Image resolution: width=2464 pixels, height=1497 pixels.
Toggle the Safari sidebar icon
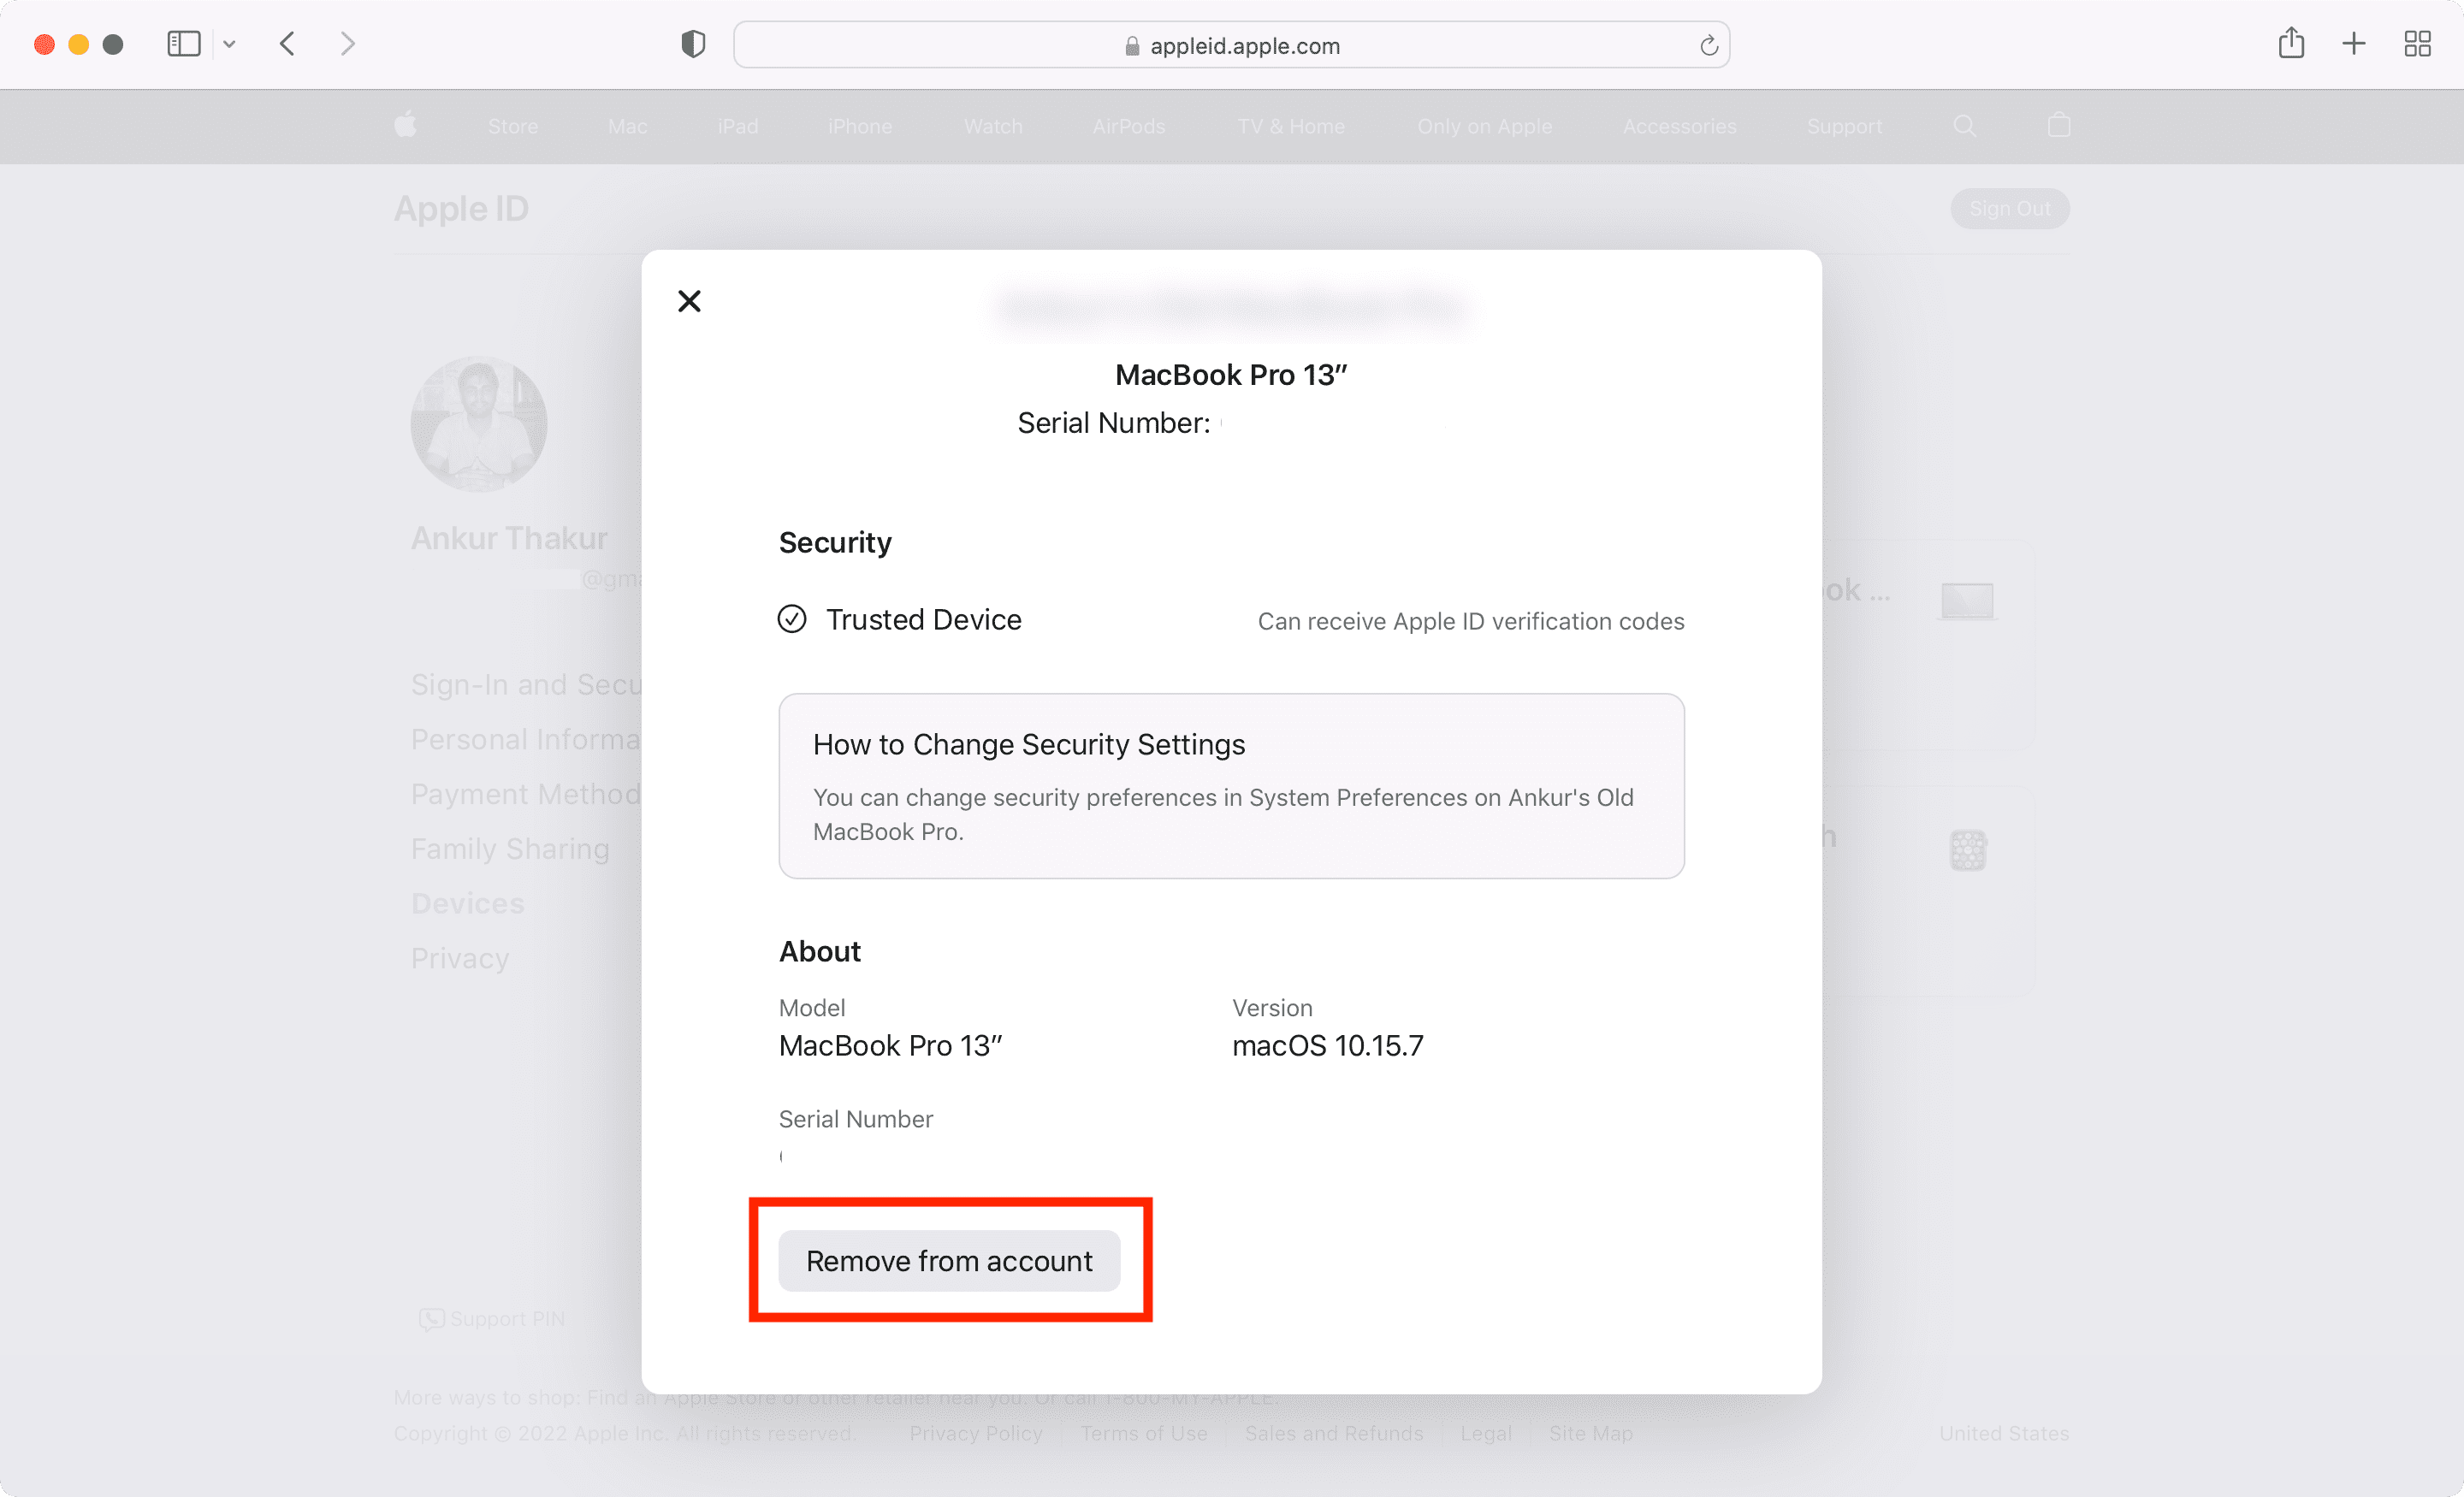point(184,44)
